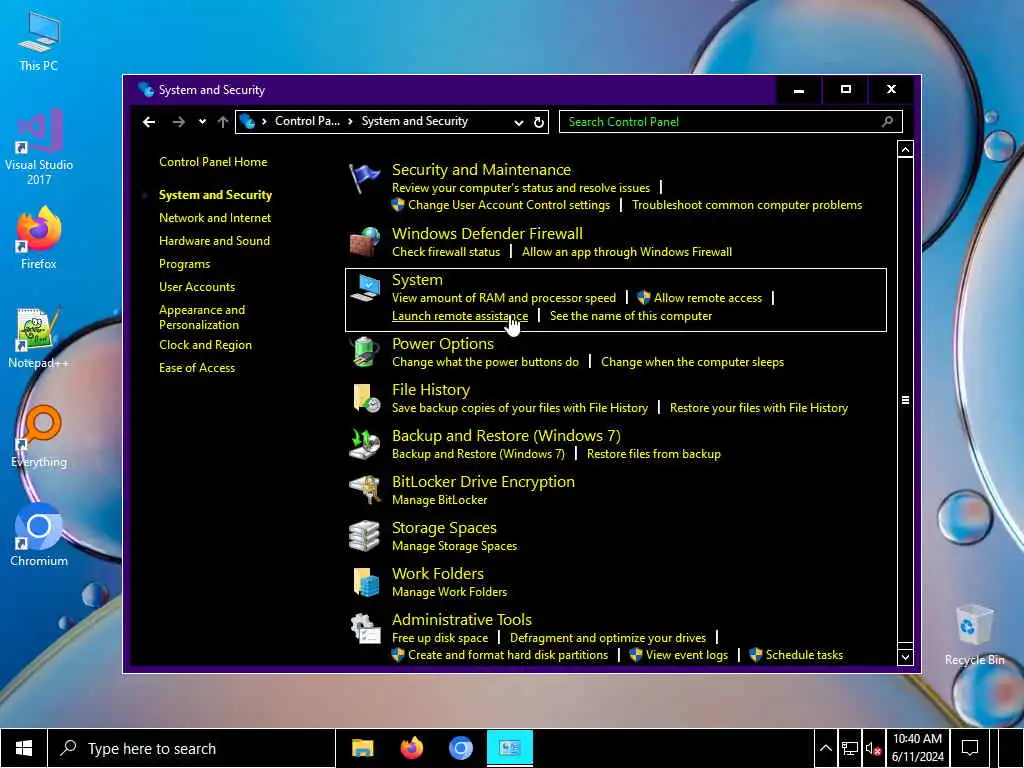Click Allow remote access link
The width and height of the screenshot is (1024, 768).
pyautogui.click(x=708, y=298)
